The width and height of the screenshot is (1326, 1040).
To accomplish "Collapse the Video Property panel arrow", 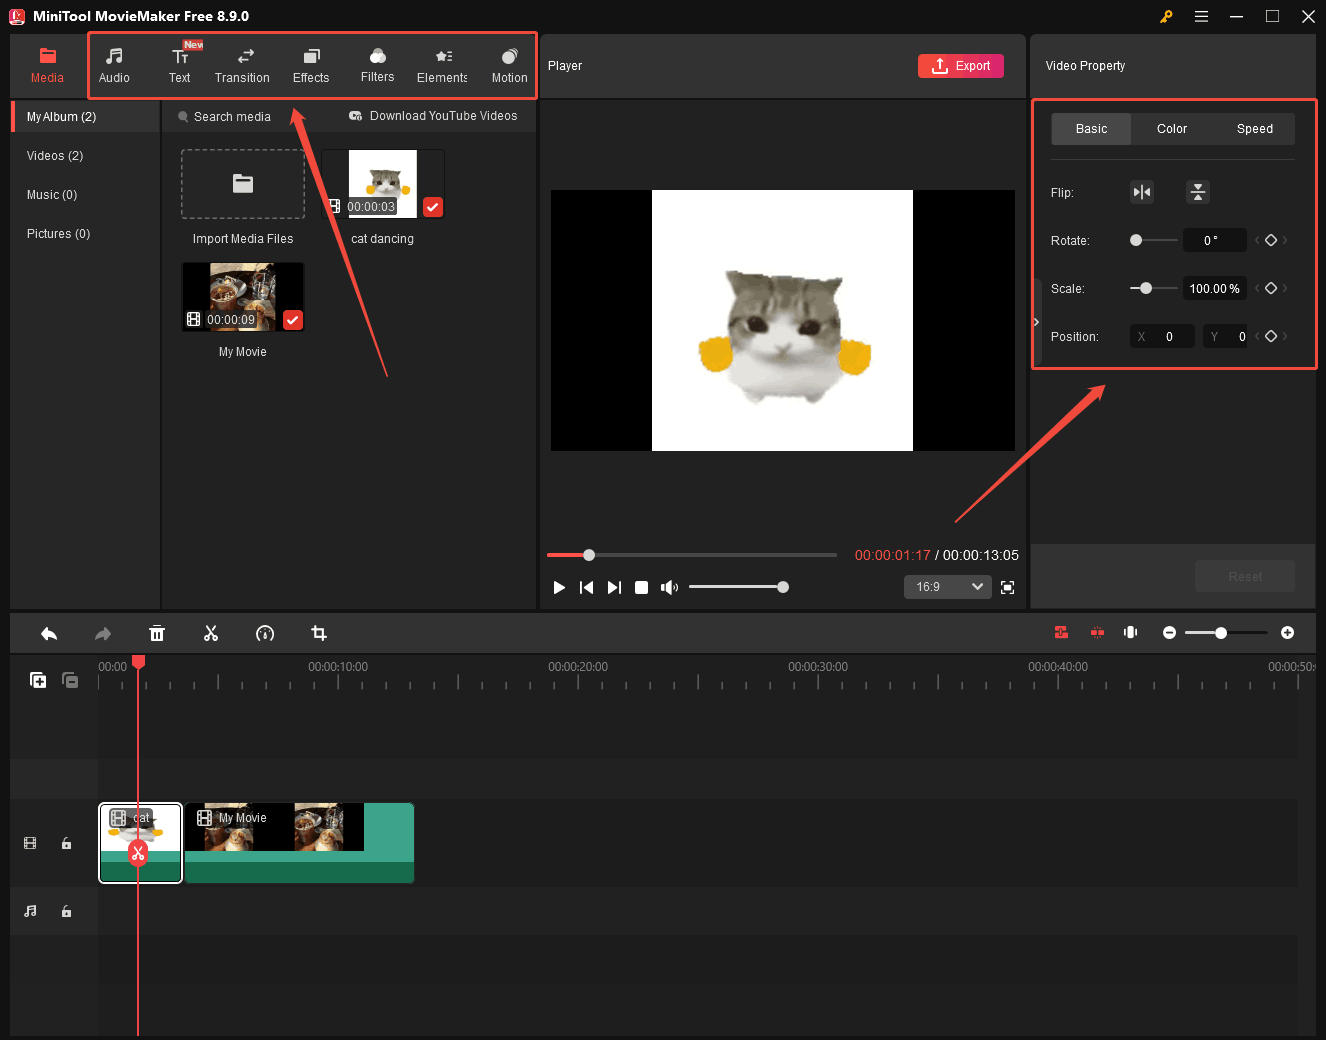I will click(1036, 322).
